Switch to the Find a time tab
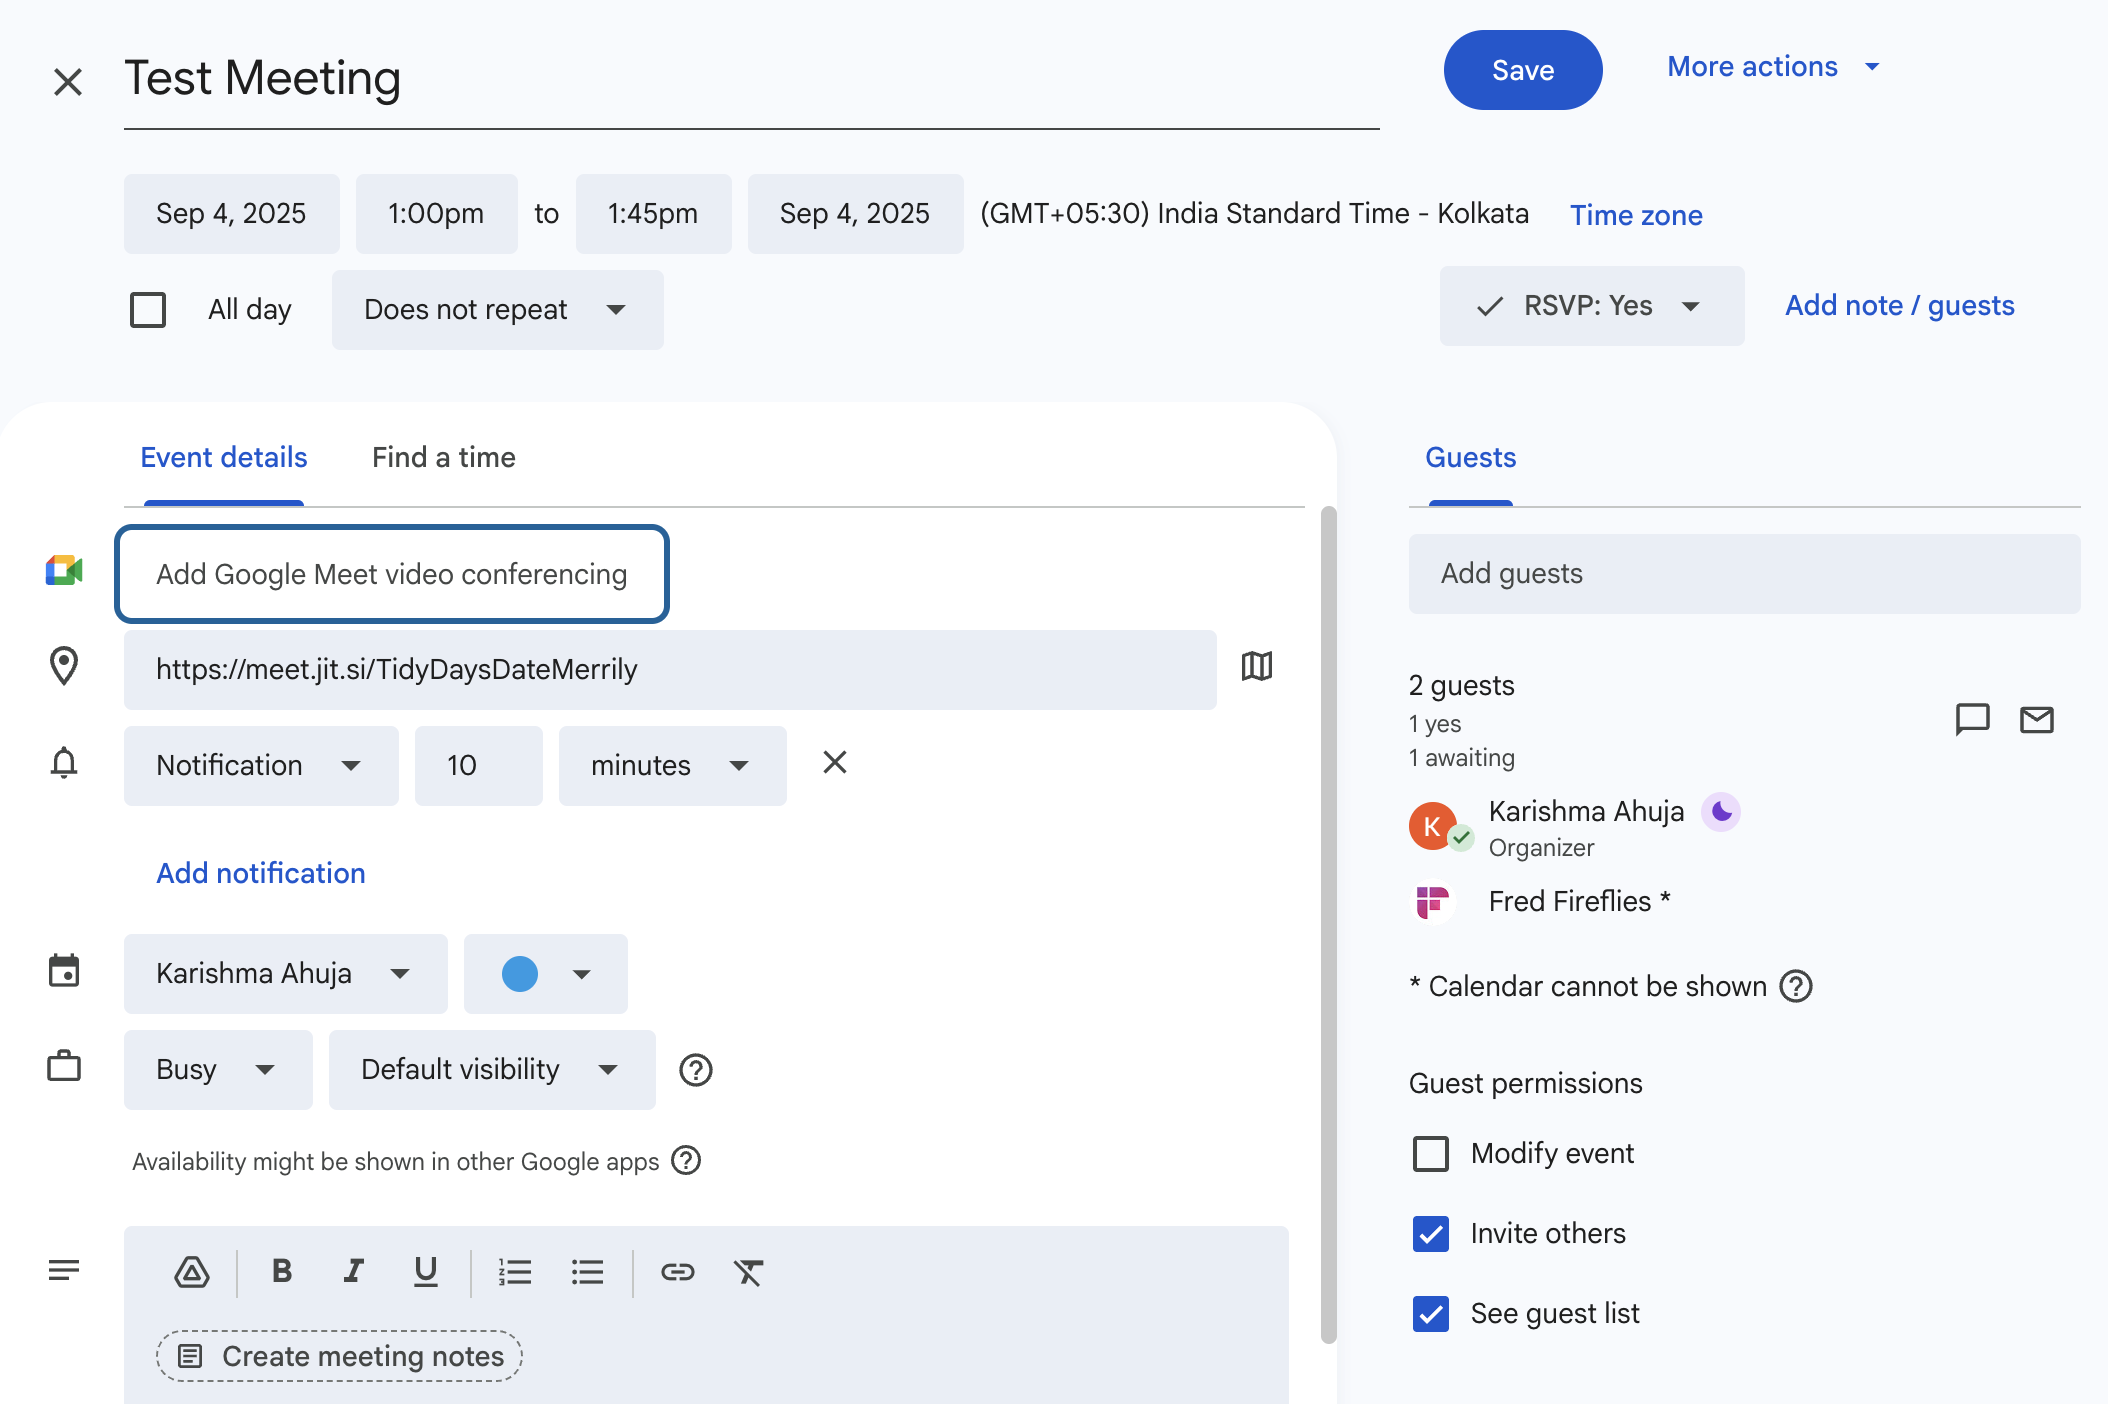The width and height of the screenshot is (2108, 1404). pos(443,457)
